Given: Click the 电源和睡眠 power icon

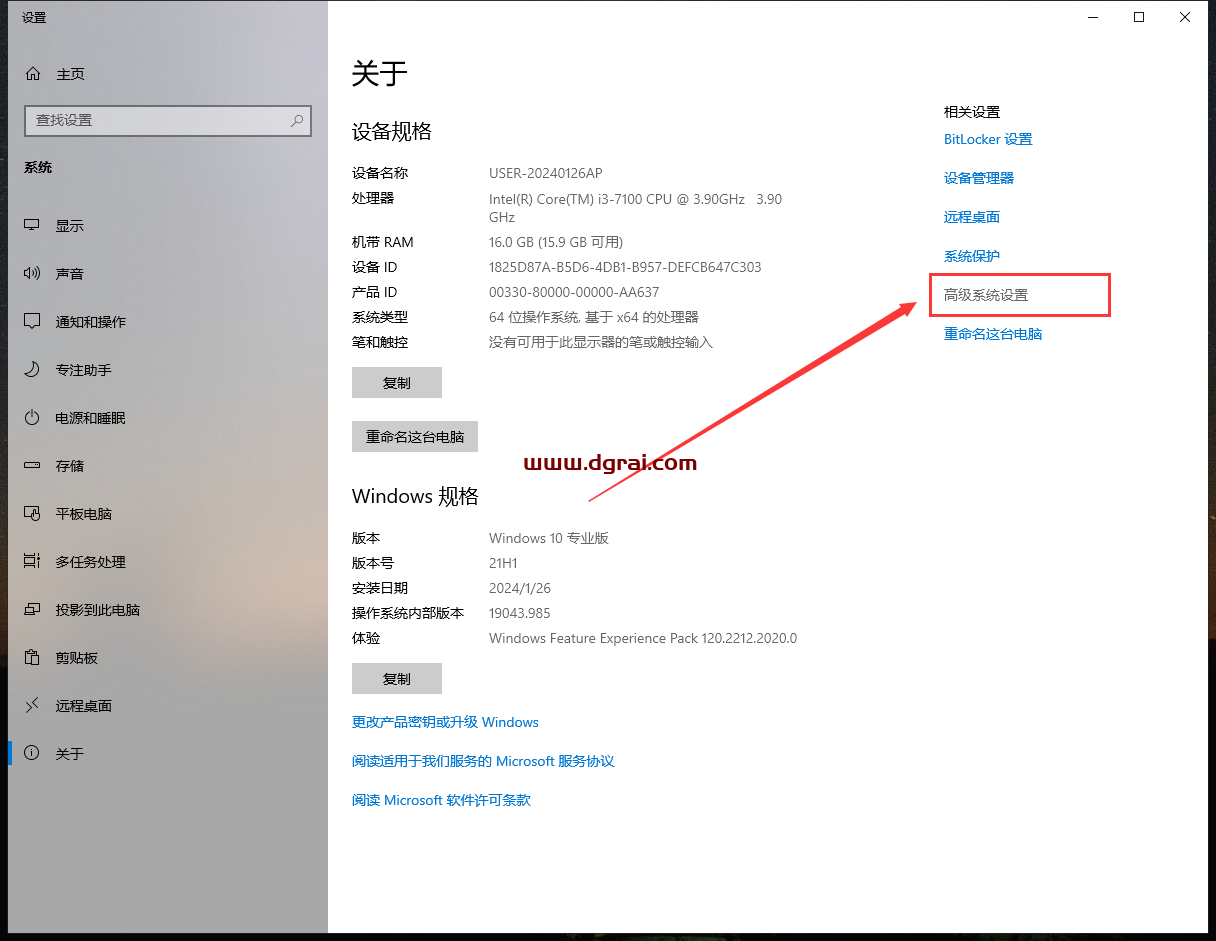Looking at the screenshot, I should 33,418.
